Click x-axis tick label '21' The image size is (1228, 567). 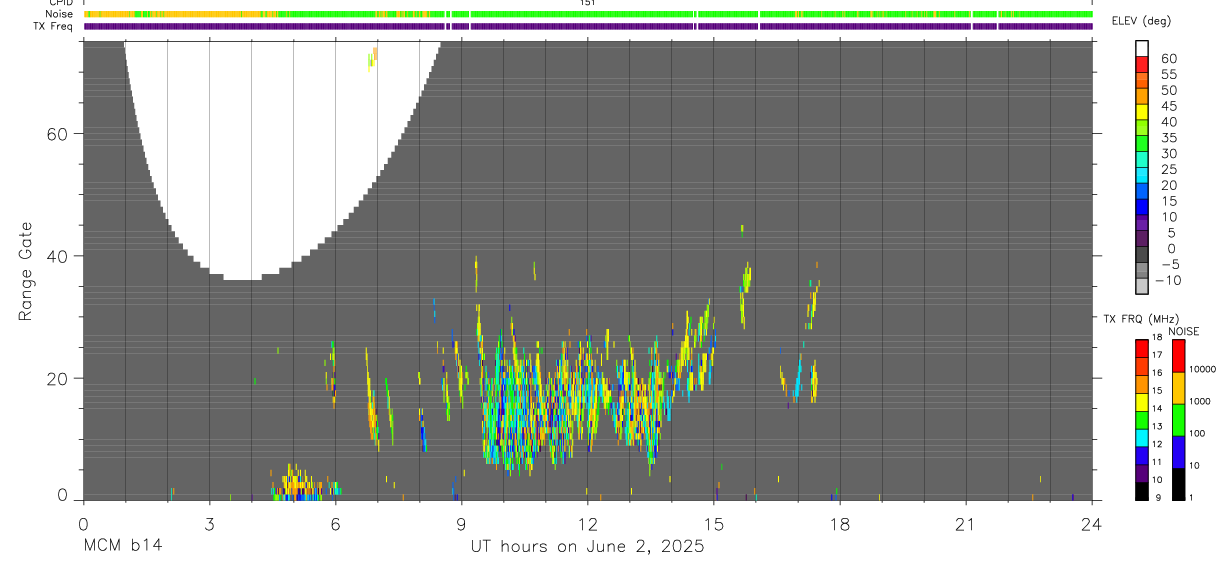click(x=966, y=525)
